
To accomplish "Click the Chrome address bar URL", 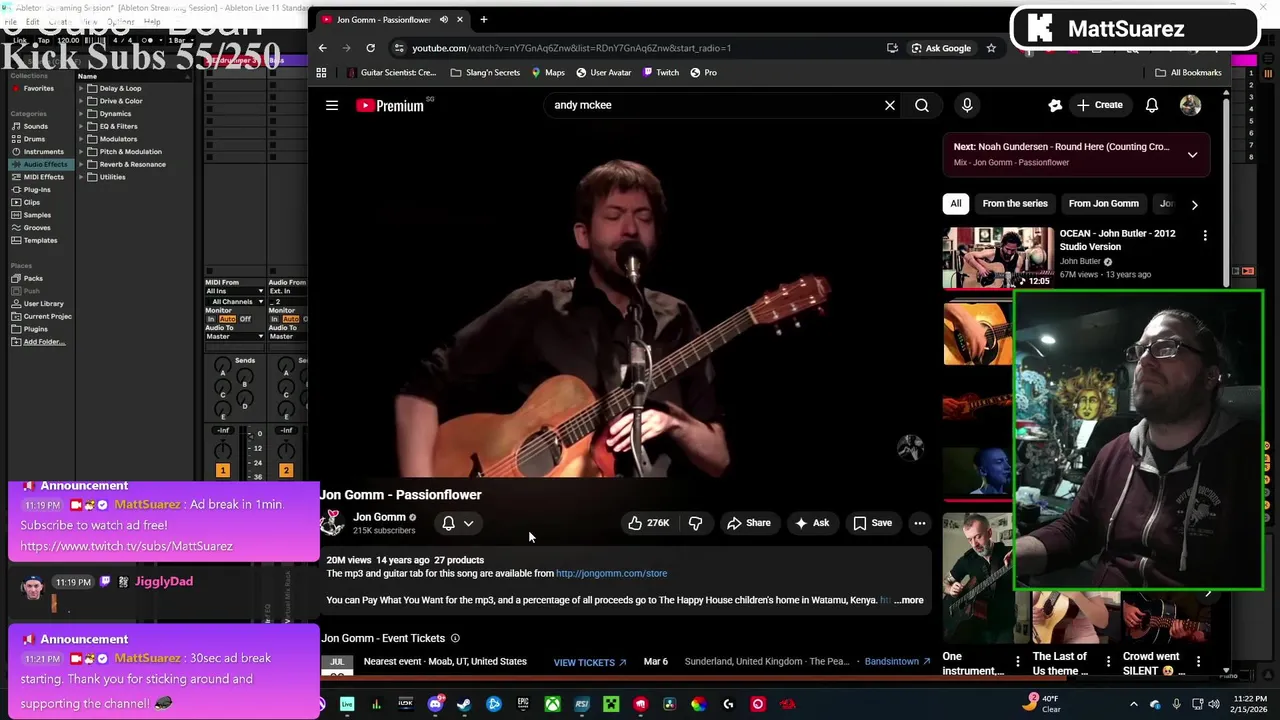I will pos(571,48).
